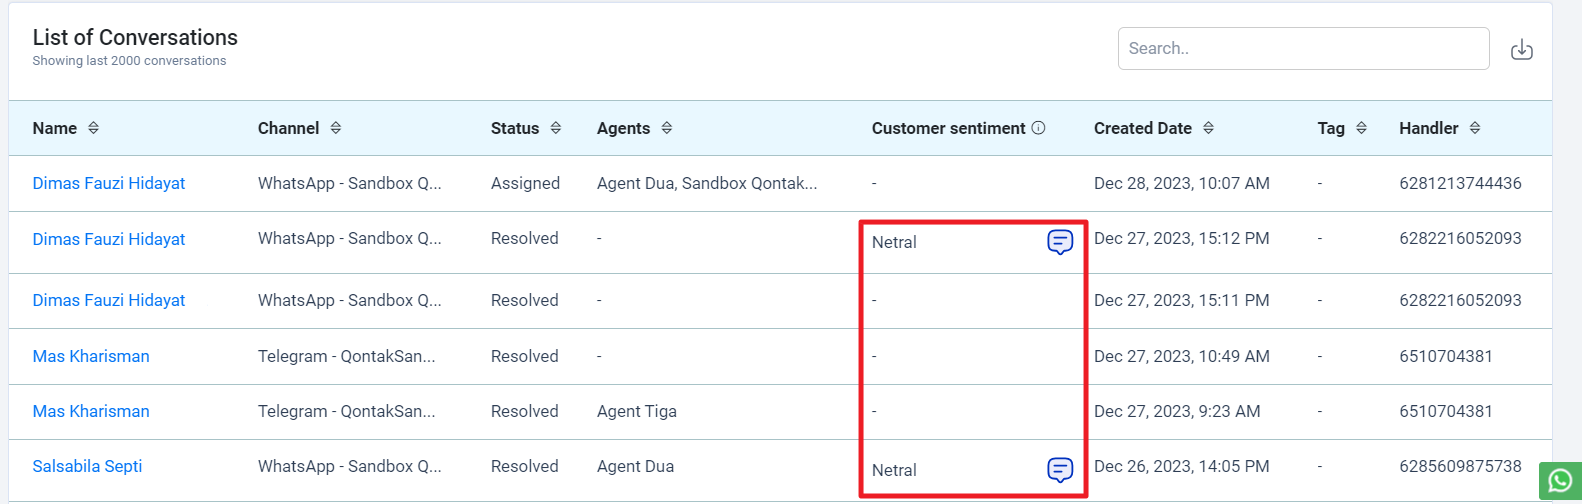Viewport: 1582px width, 504px height.
Task: Open Dimas Fauzi Hidayat conversation with Assigned status
Action: [x=109, y=183]
